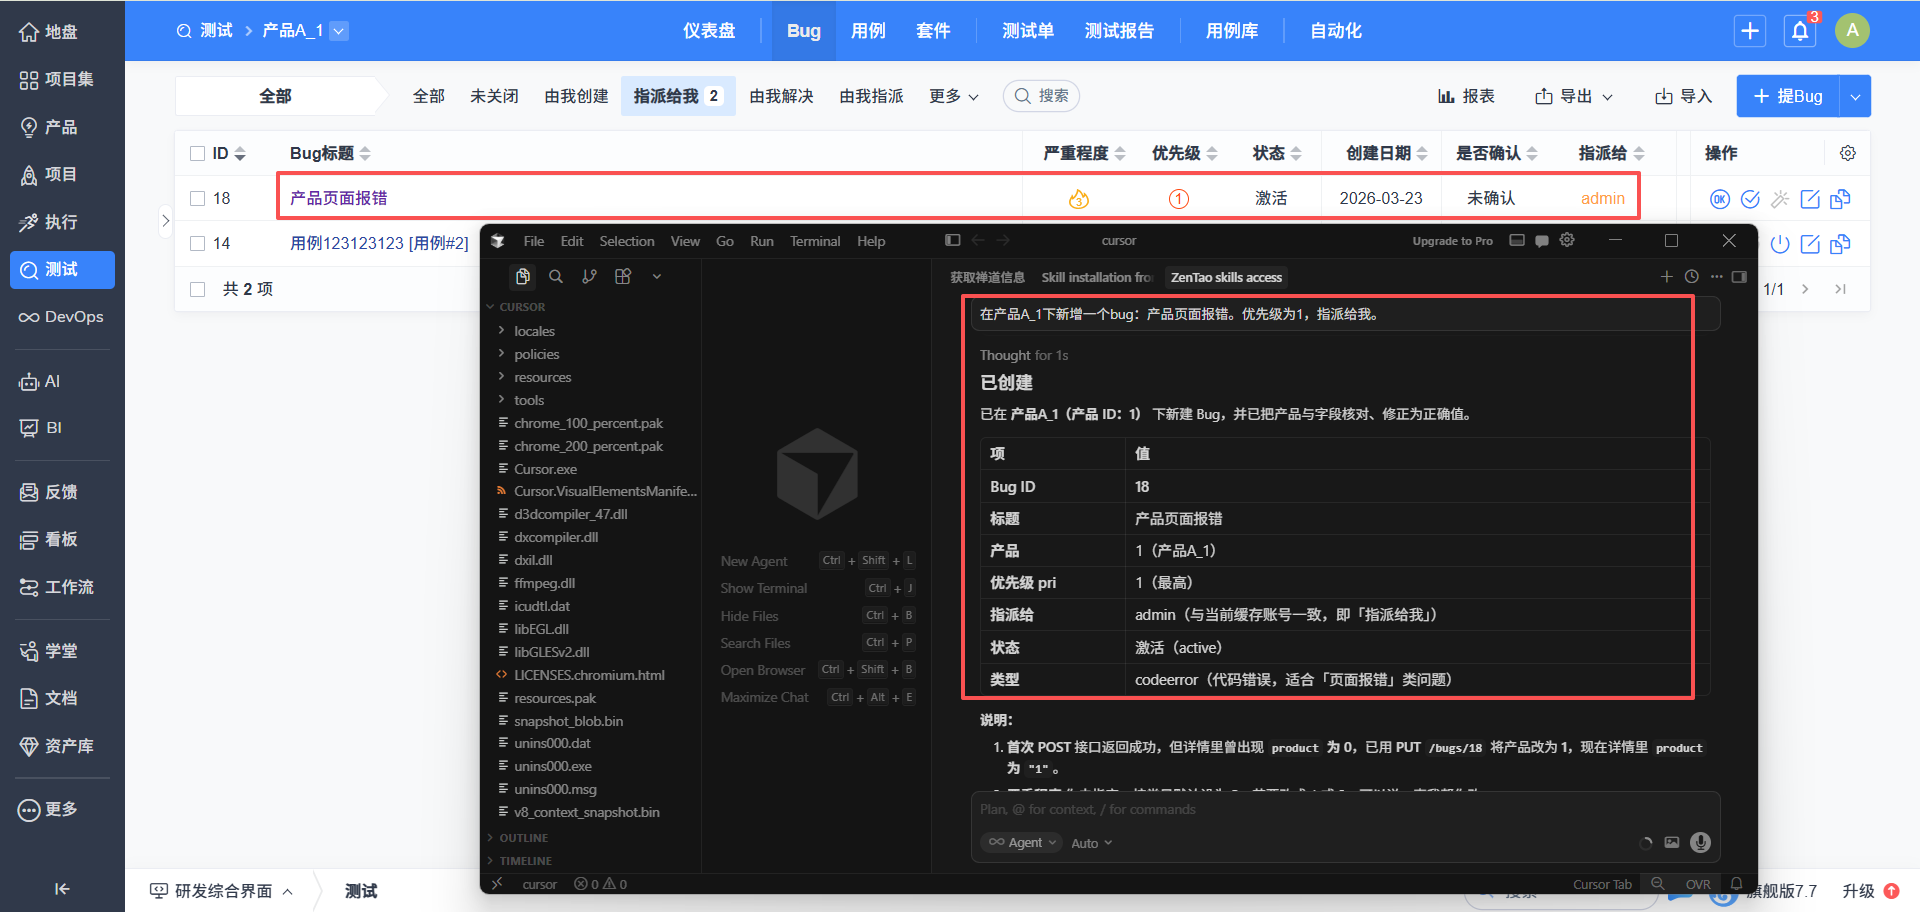Switch to the 获取禅道信息 chat tab
Image resolution: width=1920 pixels, height=912 pixels.
pyautogui.click(x=987, y=277)
